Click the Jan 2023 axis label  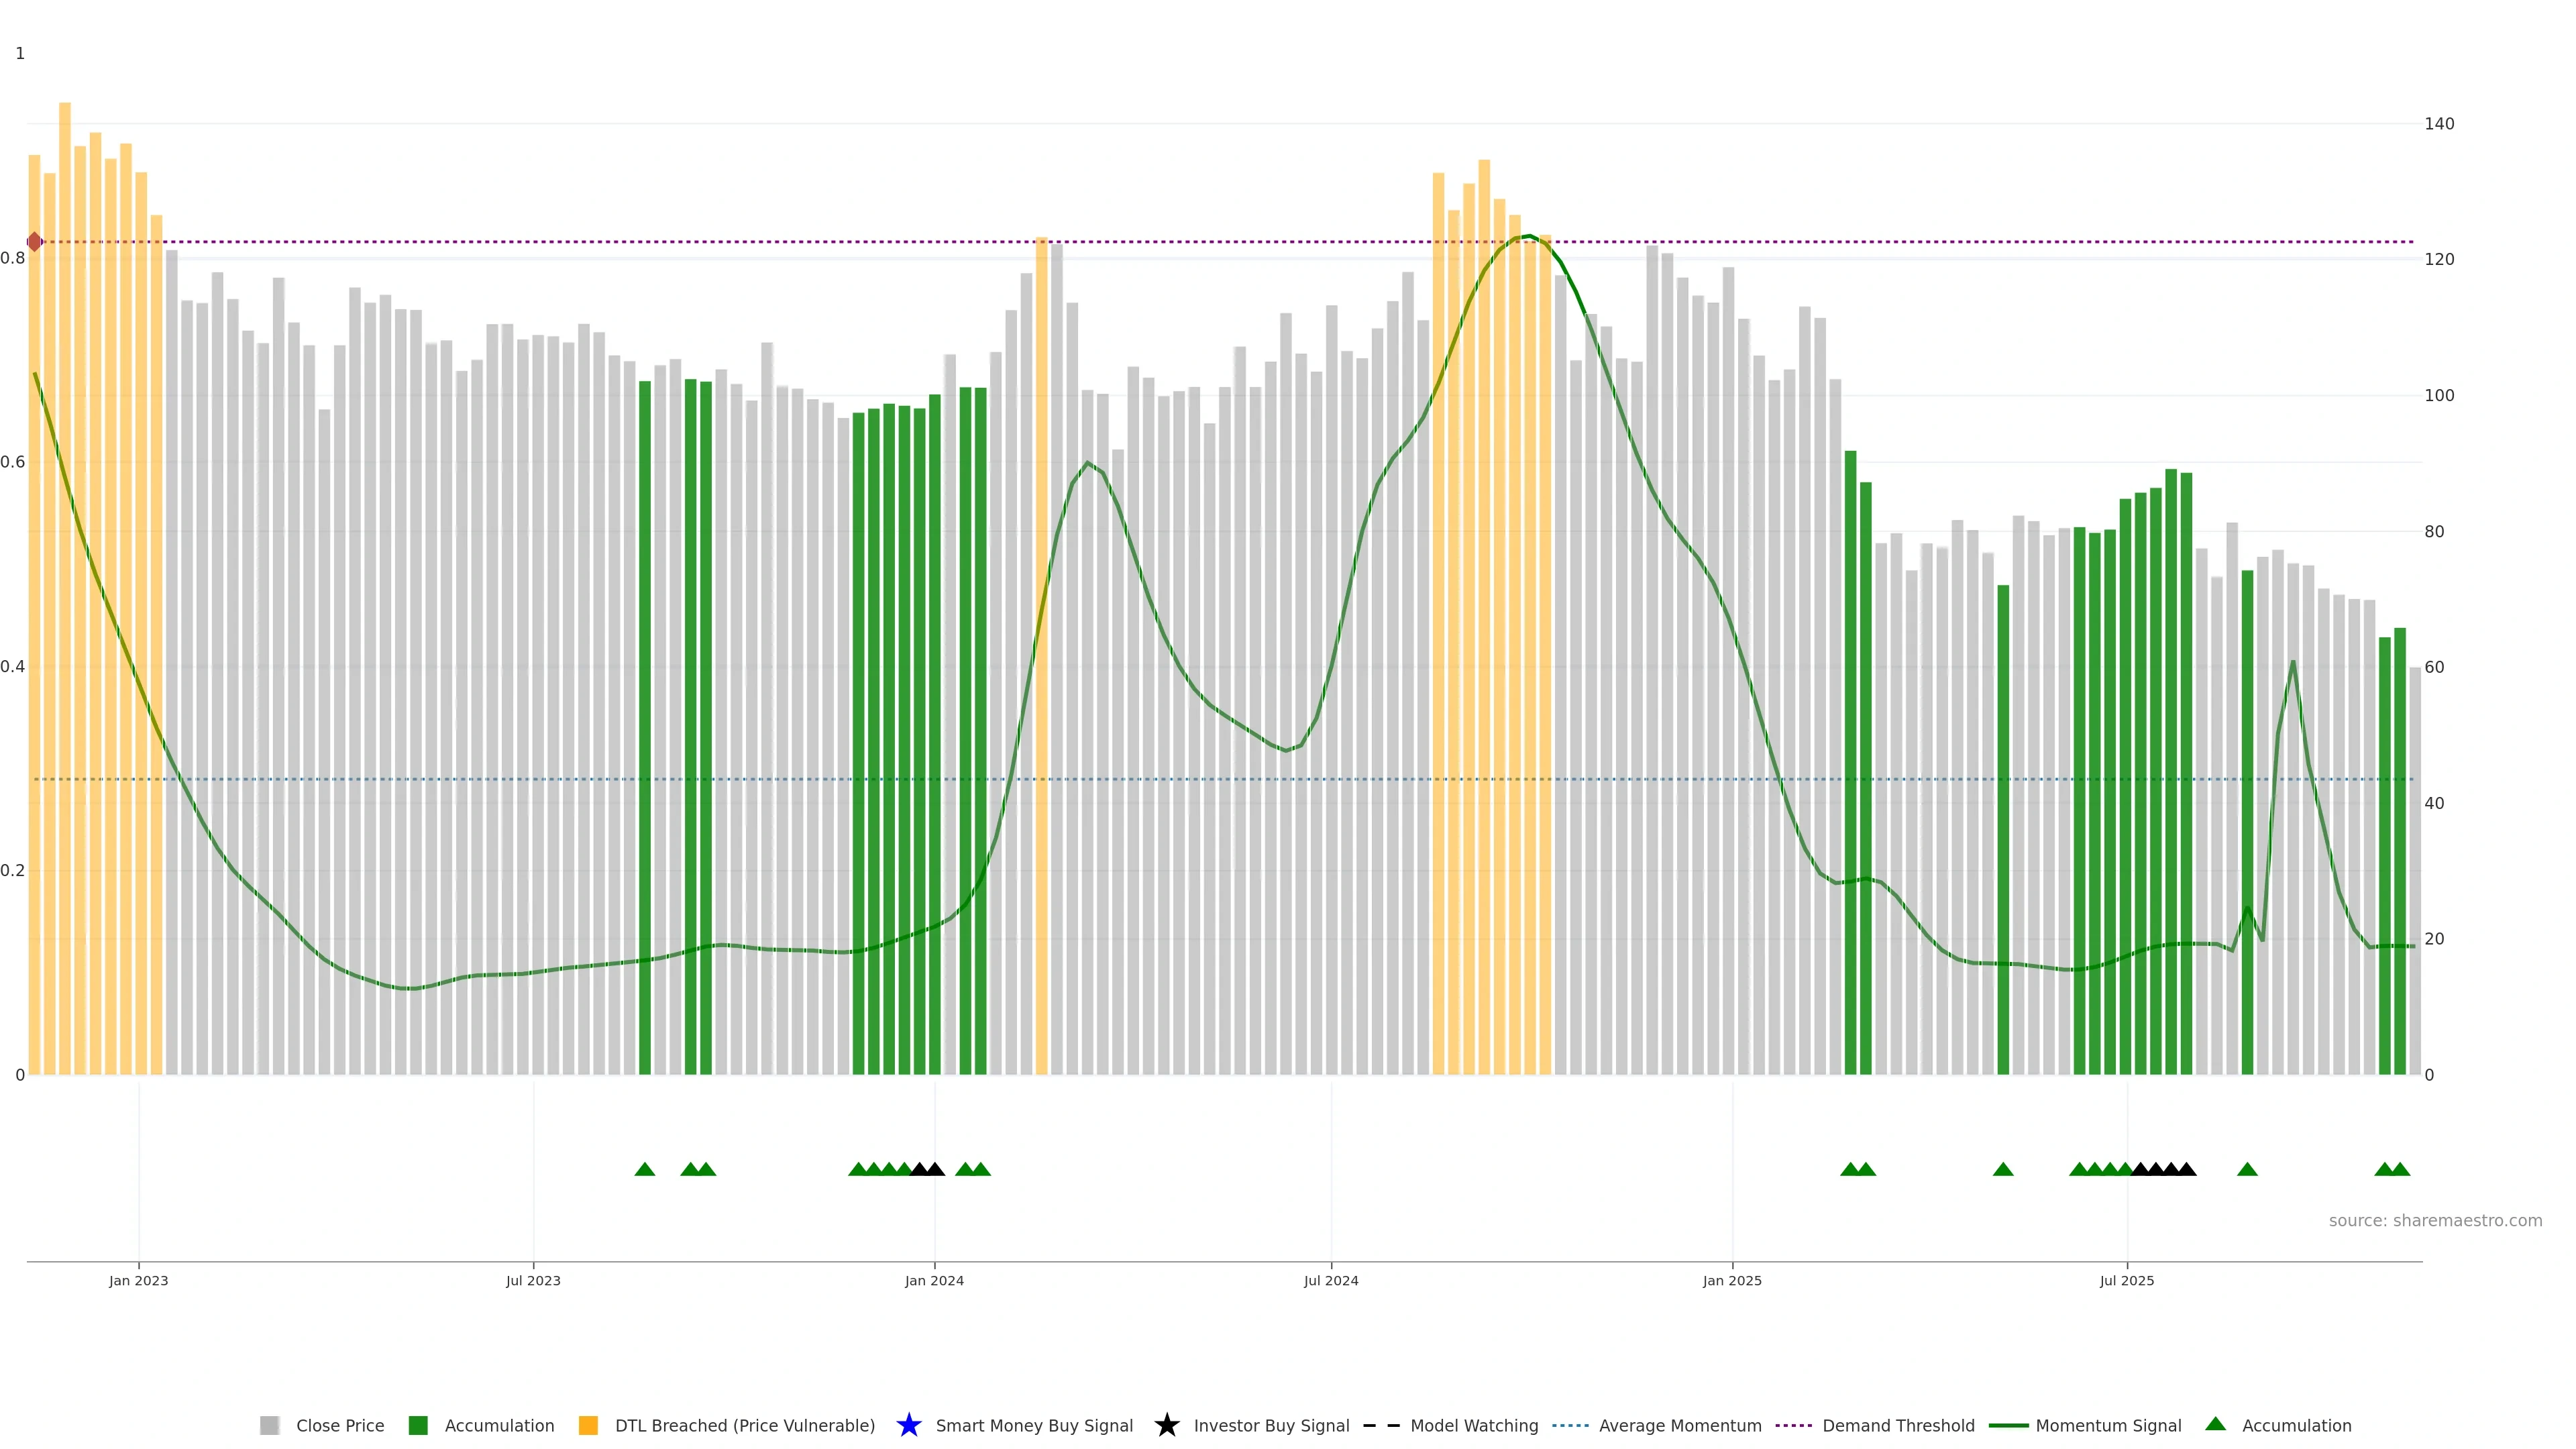139,1280
